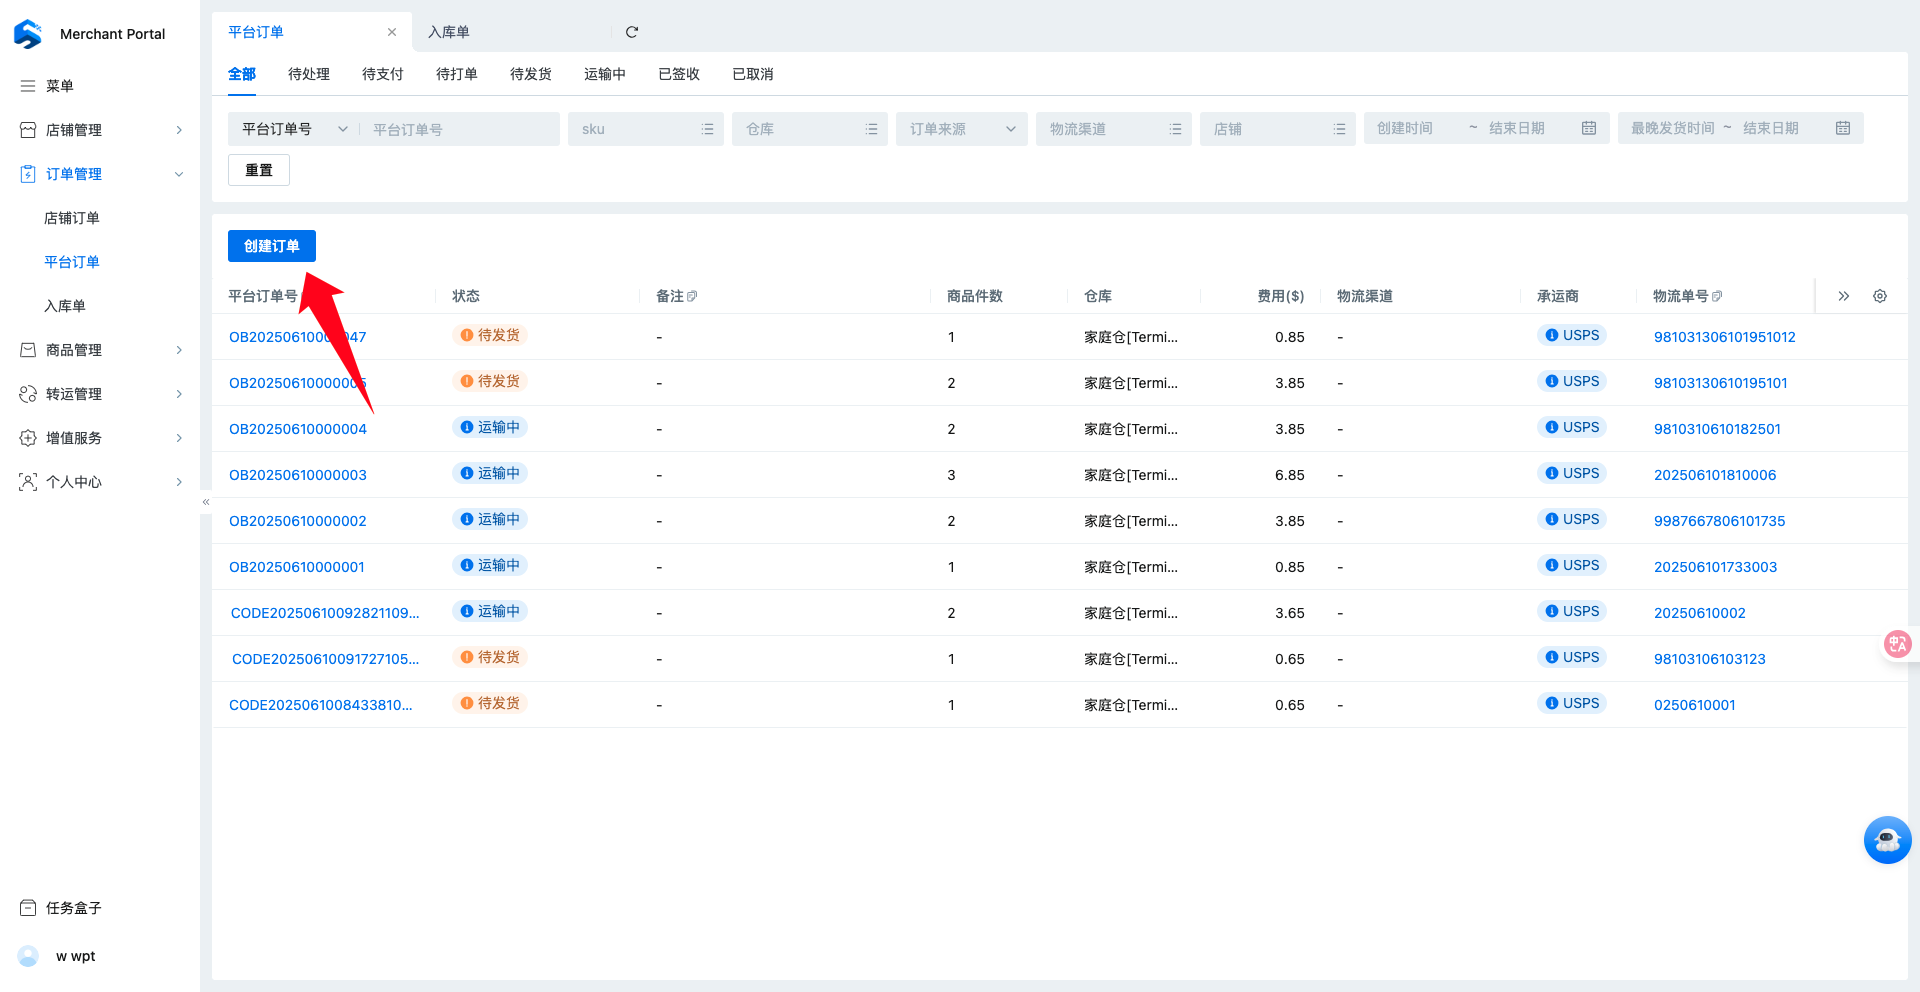Click the 创建订单 button
Screen dimensions: 1920x992
[272, 246]
